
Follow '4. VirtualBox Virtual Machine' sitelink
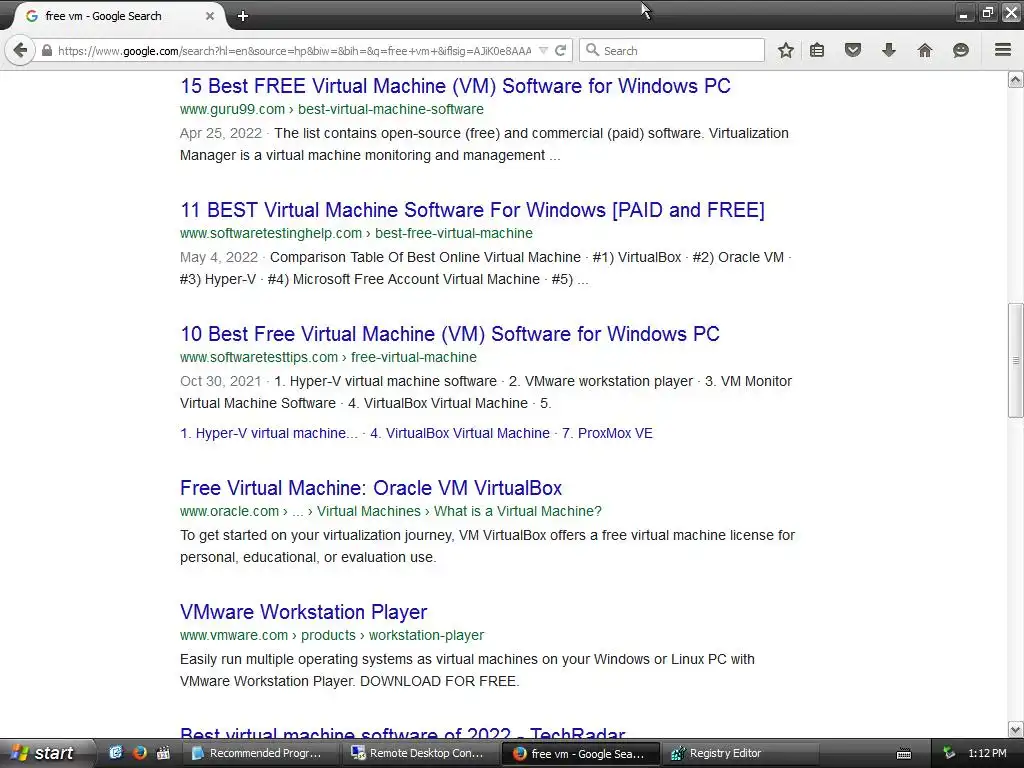(x=460, y=433)
